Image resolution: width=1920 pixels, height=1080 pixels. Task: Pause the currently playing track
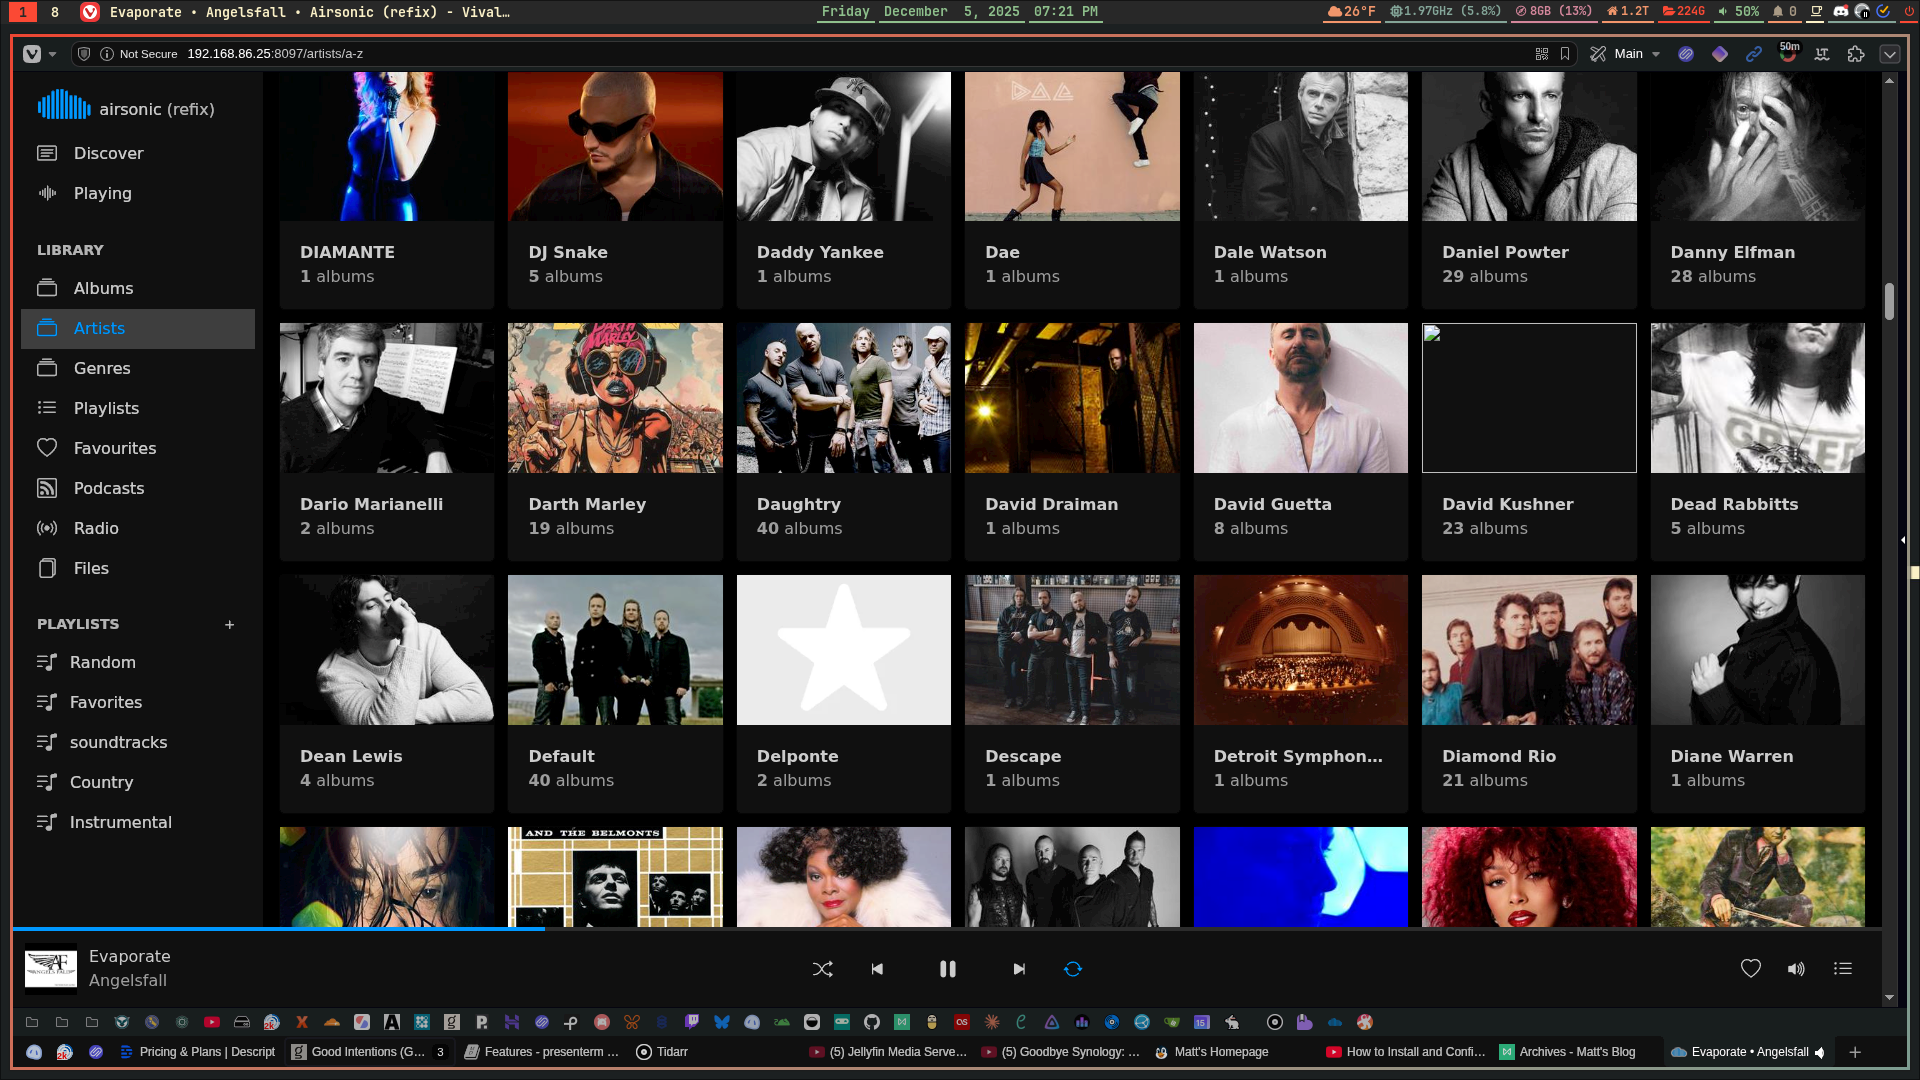click(x=947, y=968)
